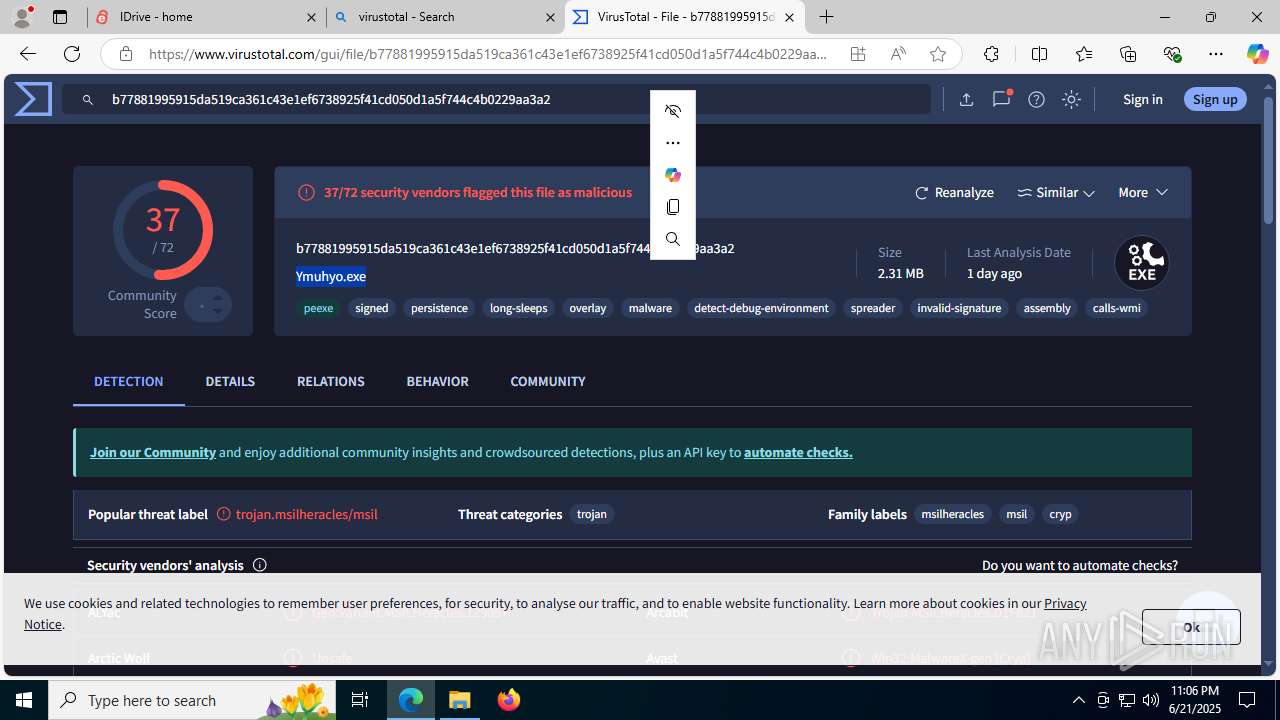Click the browser back arrow
The width and height of the screenshot is (1280, 720).
(x=28, y=54)
